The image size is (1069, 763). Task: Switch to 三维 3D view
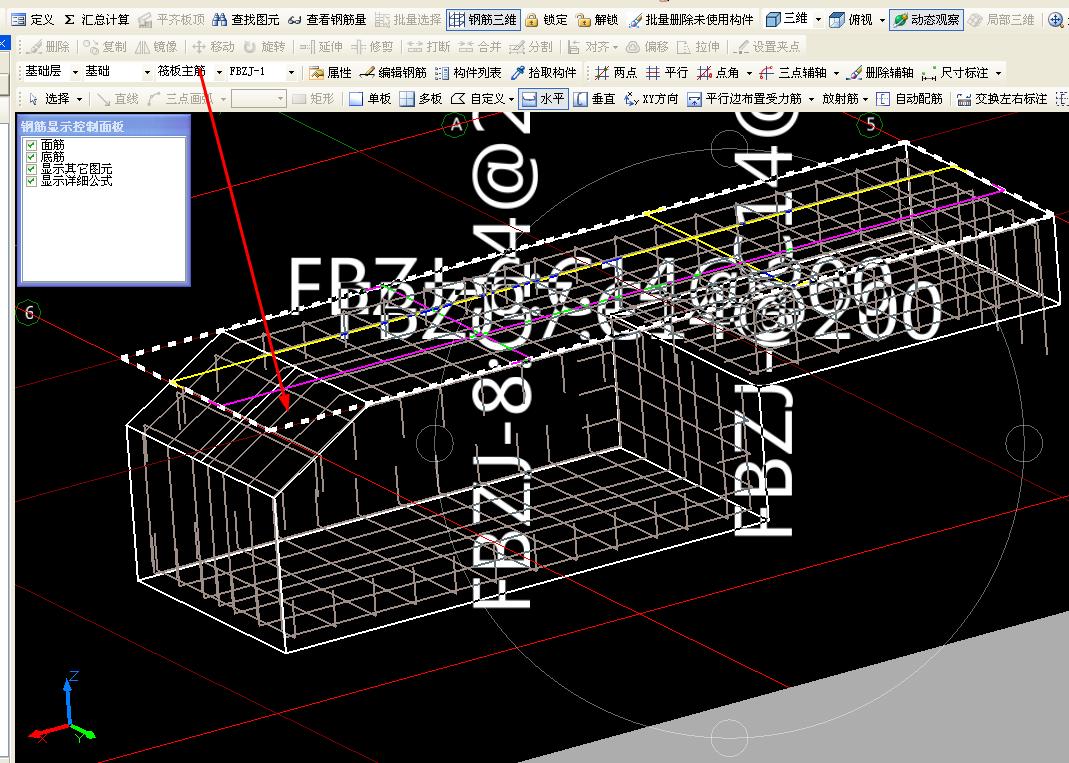pyautogui.click(x=787, y=20)
